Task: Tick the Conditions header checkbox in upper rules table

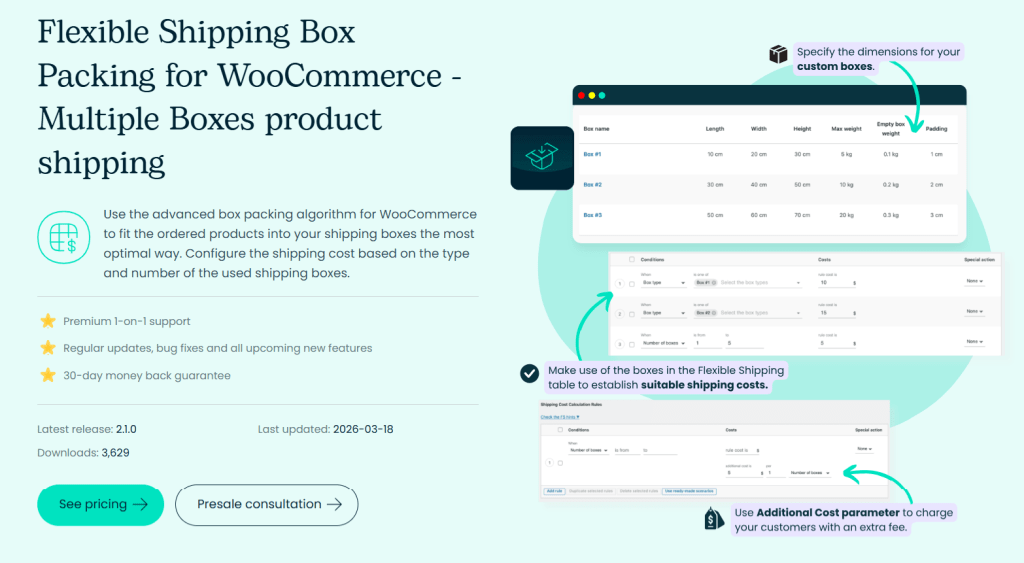Action: click(632, 259)
